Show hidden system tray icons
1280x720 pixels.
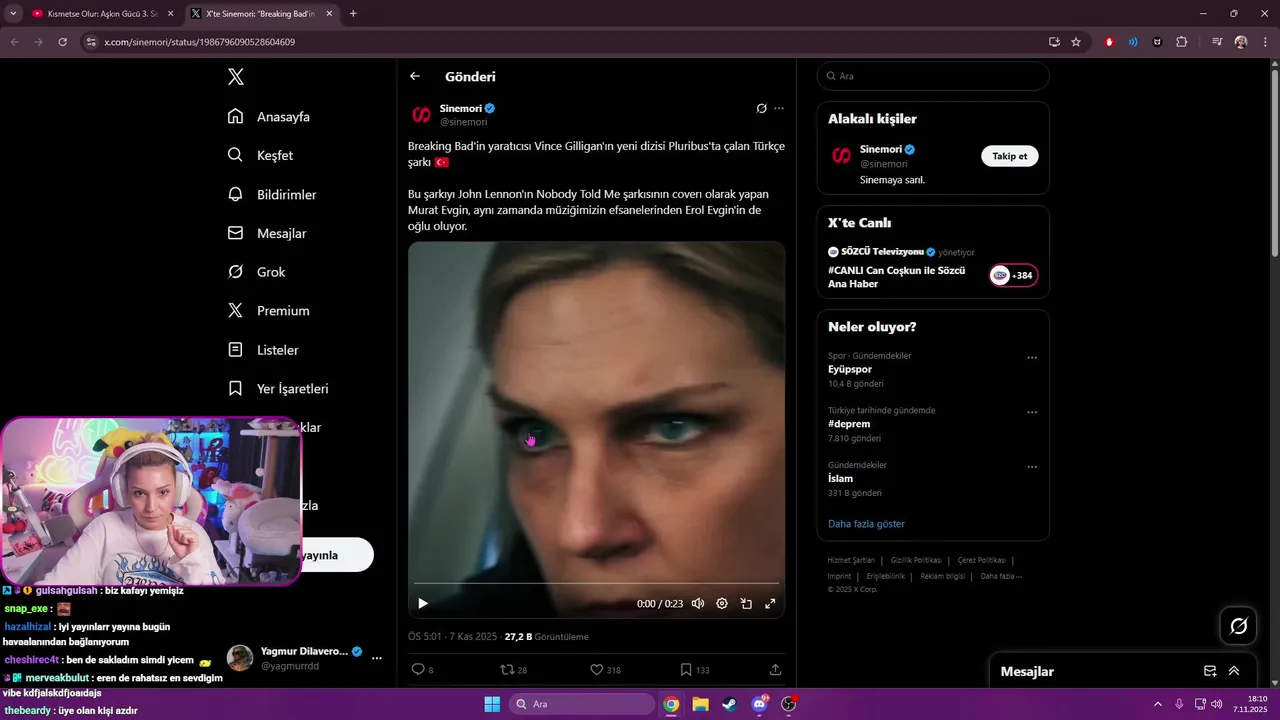click(x=1158, y=704)
